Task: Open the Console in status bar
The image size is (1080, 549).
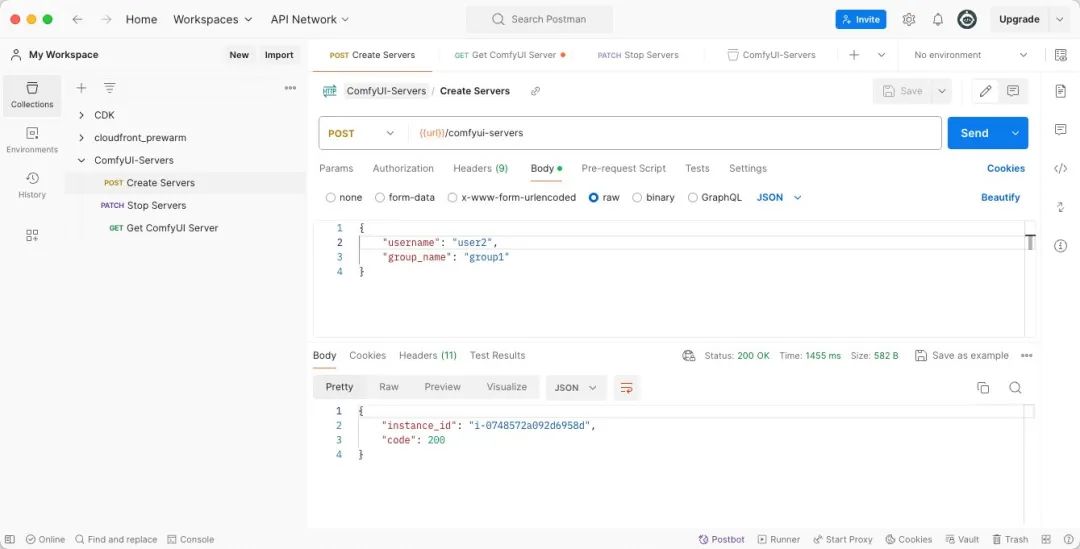Action: [x=191, y=539]
